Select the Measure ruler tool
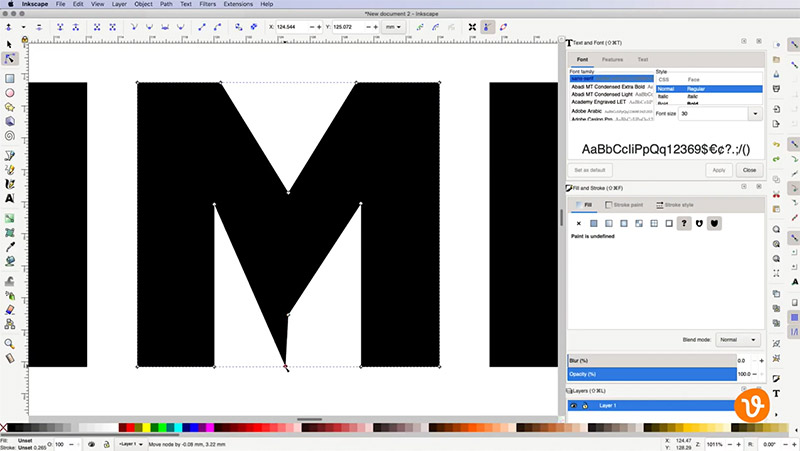 click(9, 358)
